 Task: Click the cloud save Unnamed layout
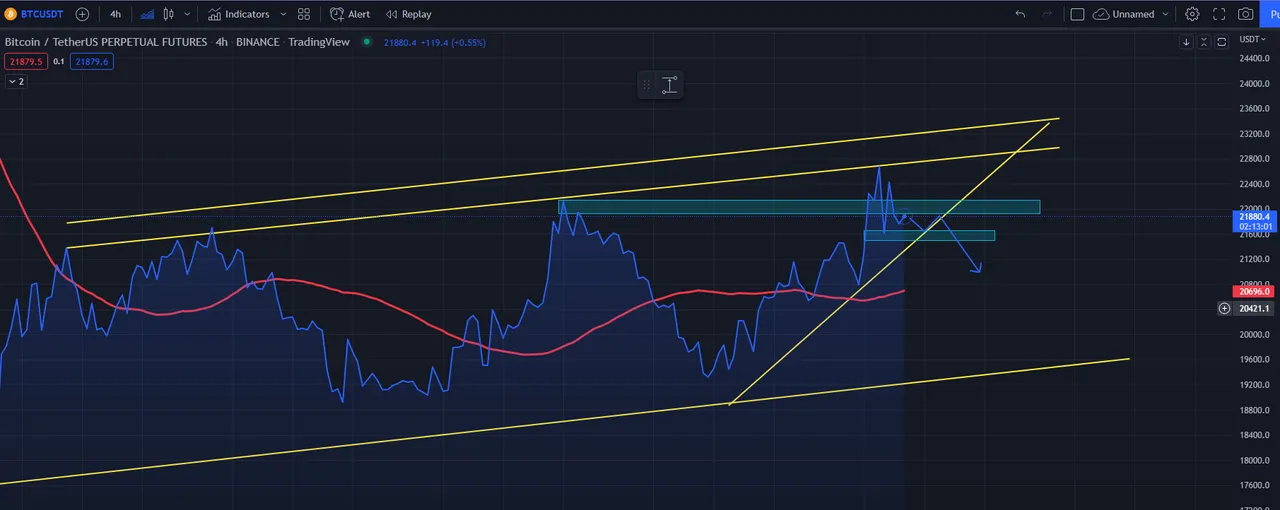point(1124,14)
